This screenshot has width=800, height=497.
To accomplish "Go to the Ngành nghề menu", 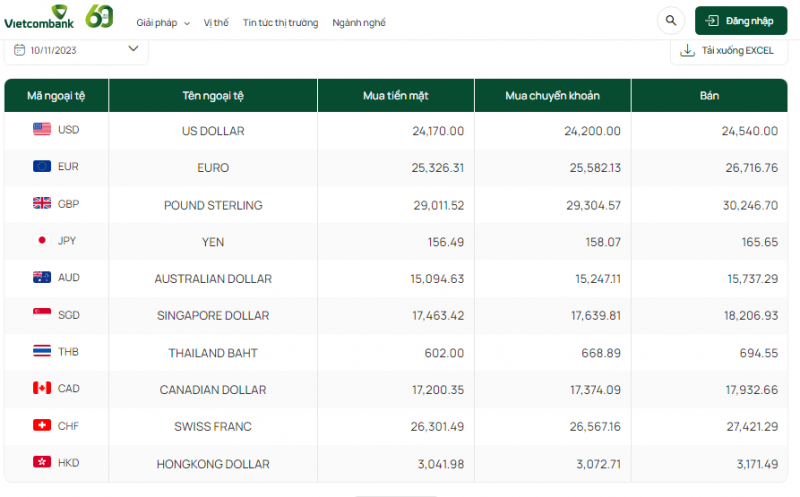I will pos(358,23).
